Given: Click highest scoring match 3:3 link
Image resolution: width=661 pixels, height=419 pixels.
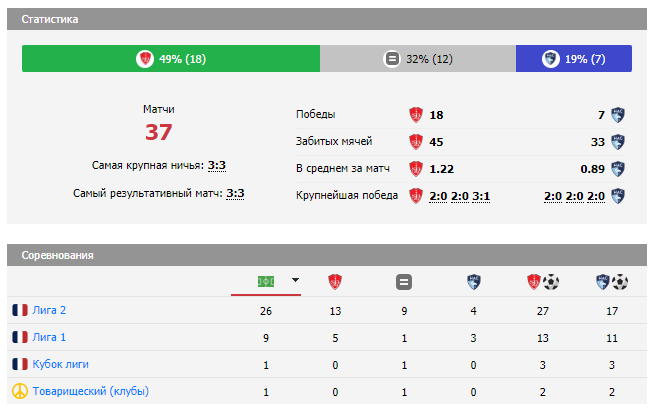Looking at the screenshot, I should pyautogui.click(x=235, y=194).
